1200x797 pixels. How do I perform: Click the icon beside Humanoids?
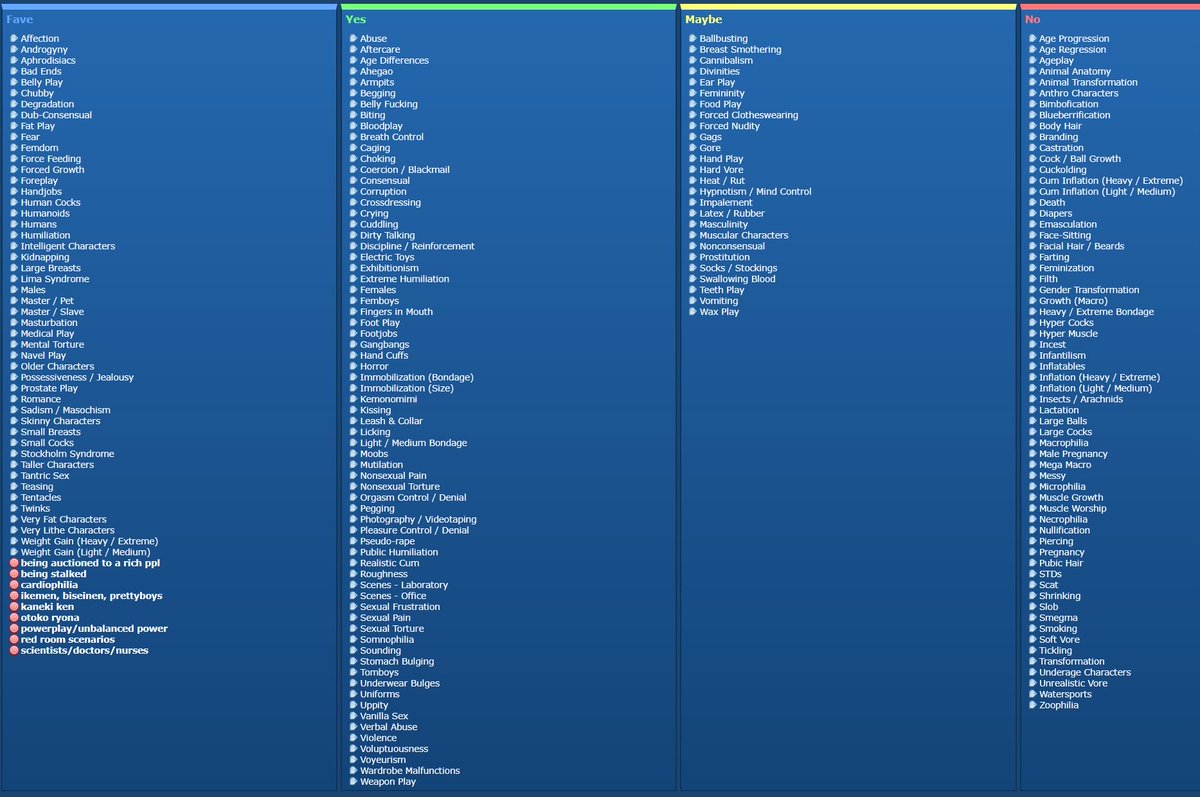[x=14, y=214]
